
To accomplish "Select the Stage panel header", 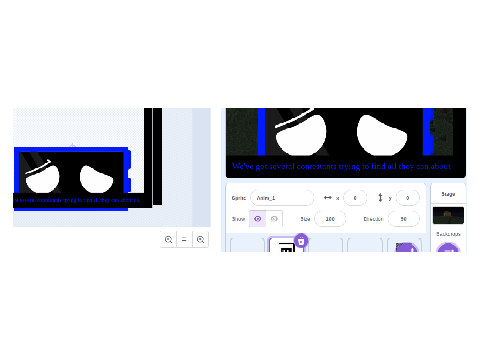I will [448, 194].
